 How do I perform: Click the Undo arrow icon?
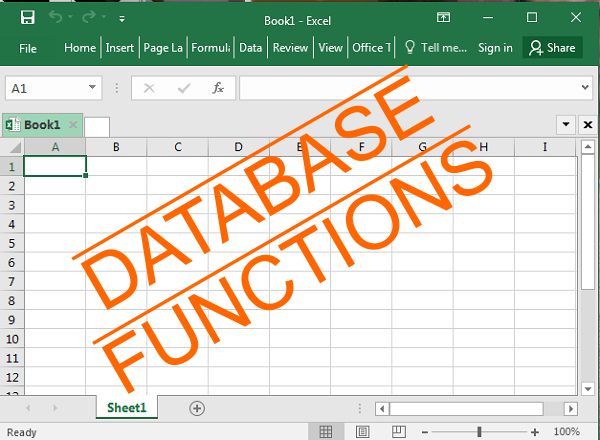tap(55, 17)
